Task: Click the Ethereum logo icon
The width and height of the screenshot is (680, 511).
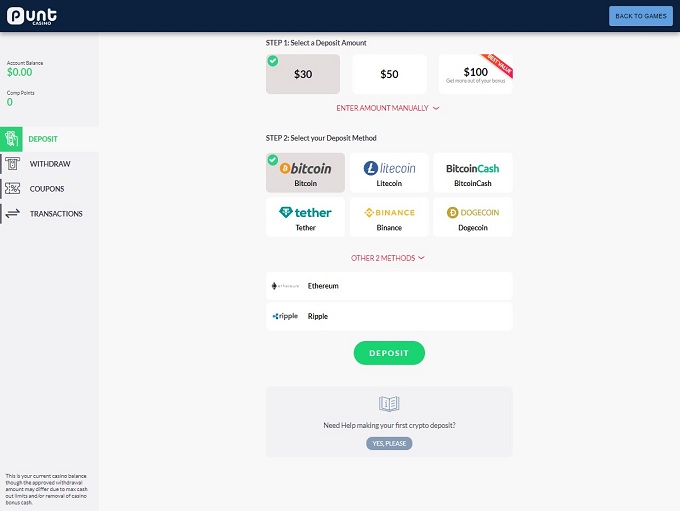Action: tap(285, 286)
